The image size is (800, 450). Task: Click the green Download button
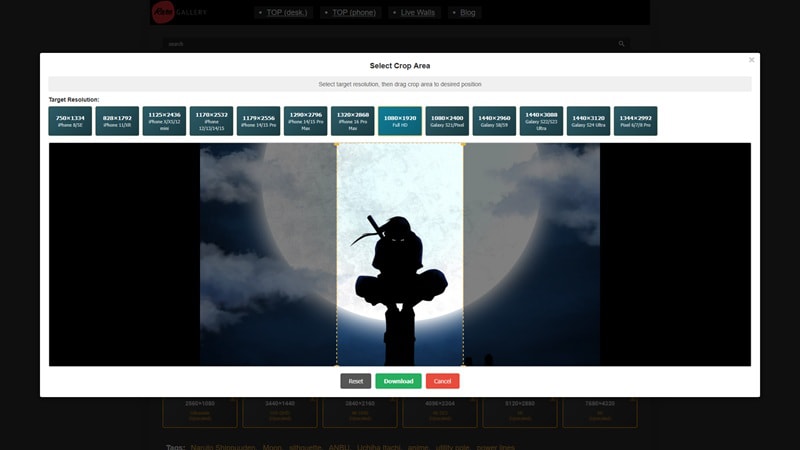[x=398, y=381]
